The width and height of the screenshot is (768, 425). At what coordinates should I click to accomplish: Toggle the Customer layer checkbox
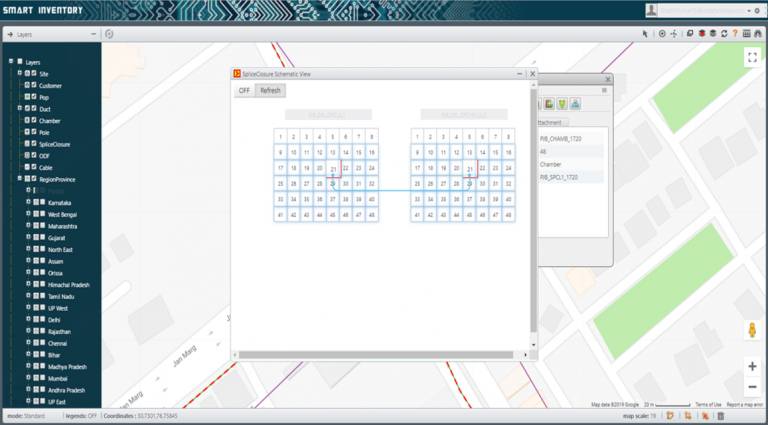(34, 85)
